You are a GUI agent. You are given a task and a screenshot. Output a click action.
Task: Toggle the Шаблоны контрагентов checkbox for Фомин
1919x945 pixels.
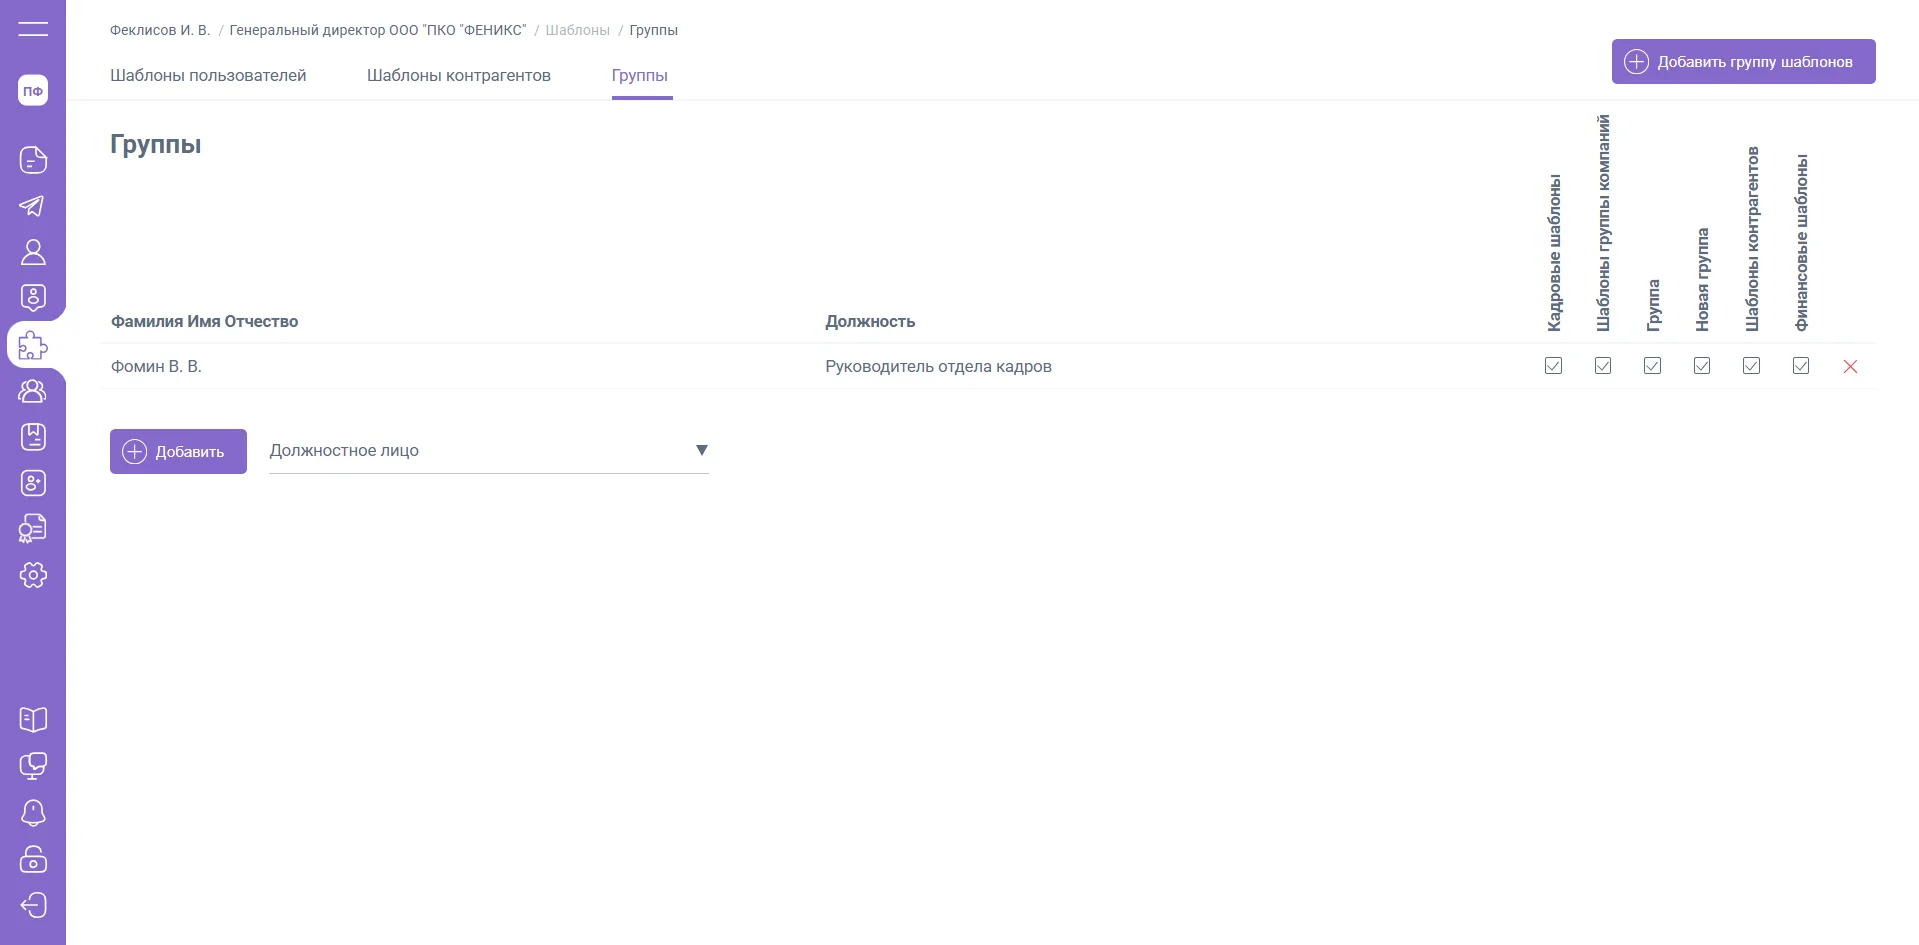(x=1751, y=366)
